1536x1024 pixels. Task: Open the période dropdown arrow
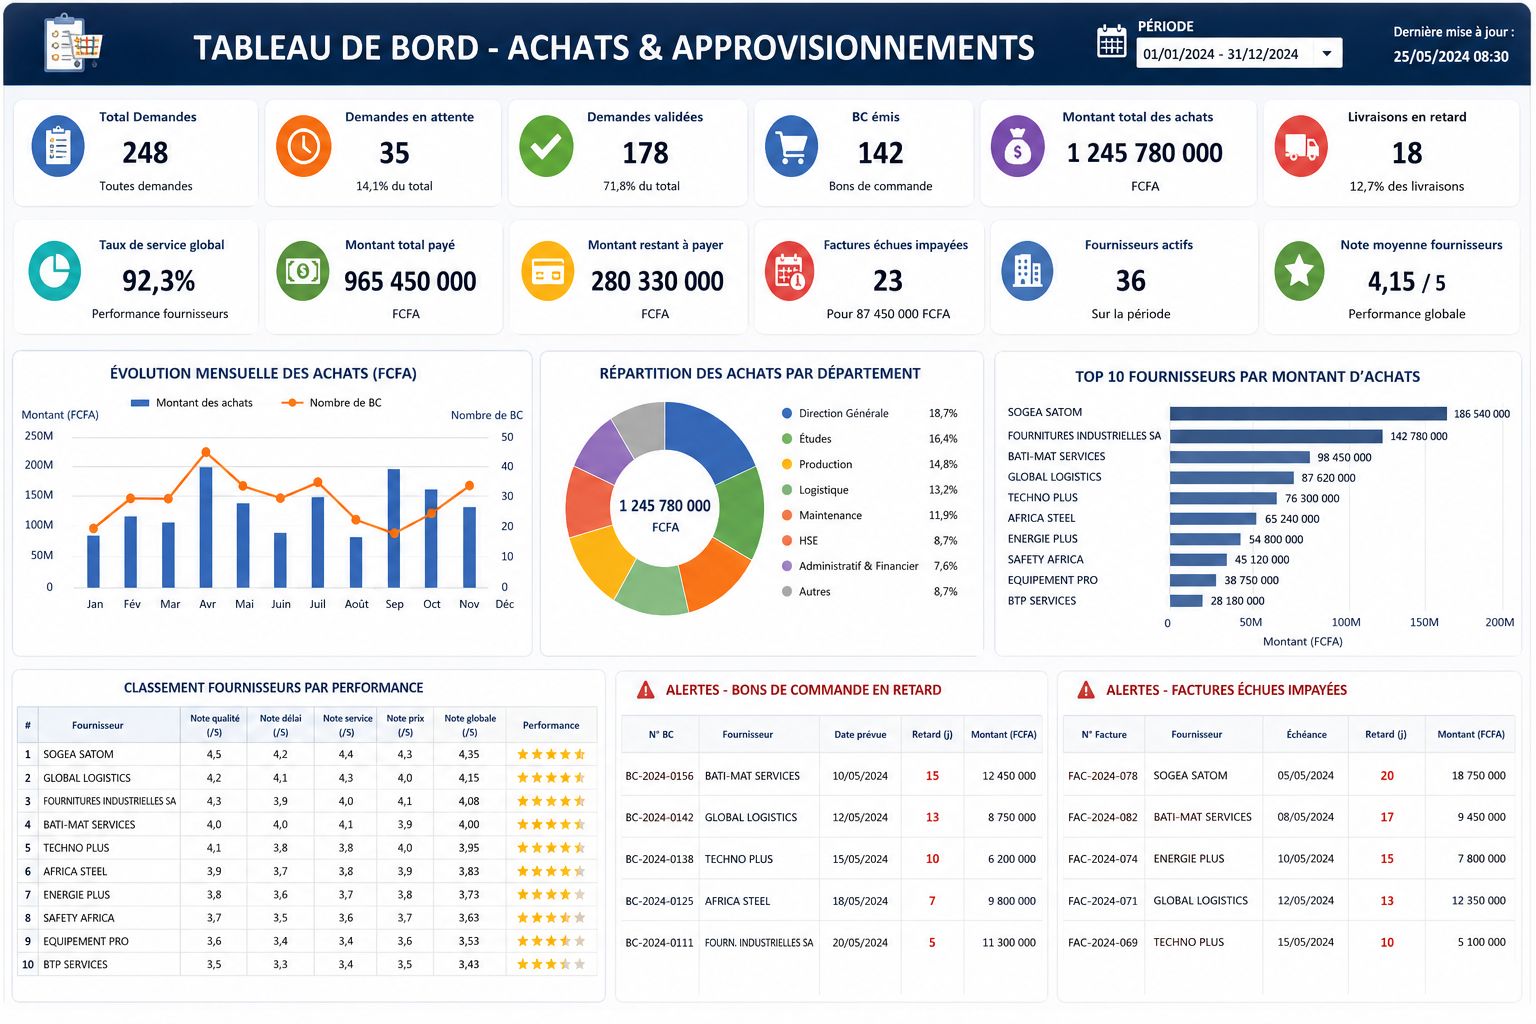(x=1327, y=54)
